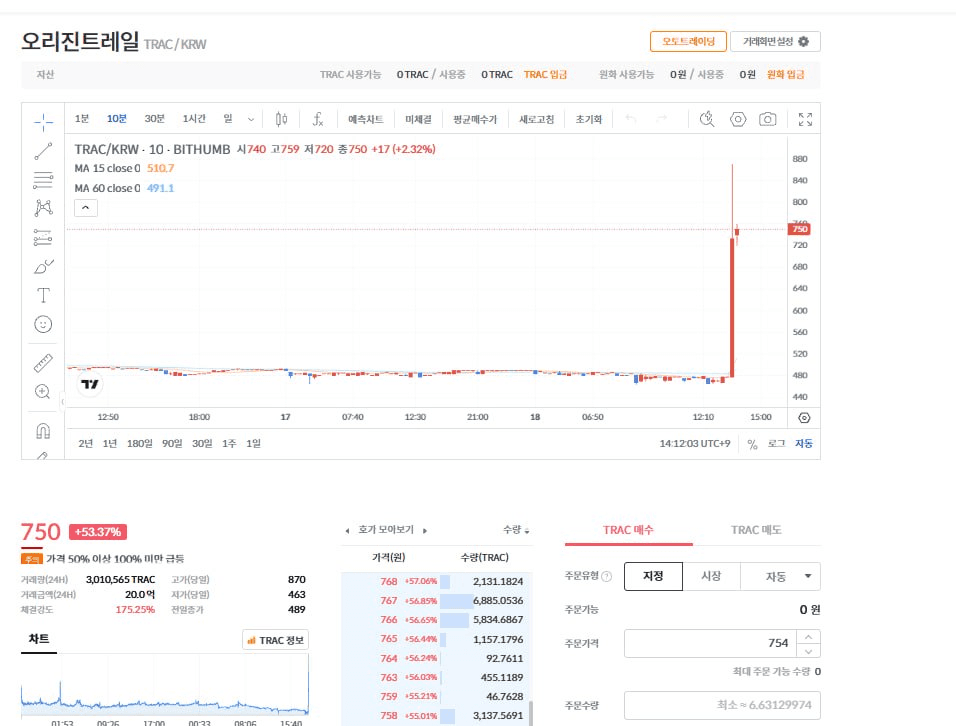Screen dimensions: 956x726
Task: Enter fullscreen chart mode
Action: click(805, 119)
